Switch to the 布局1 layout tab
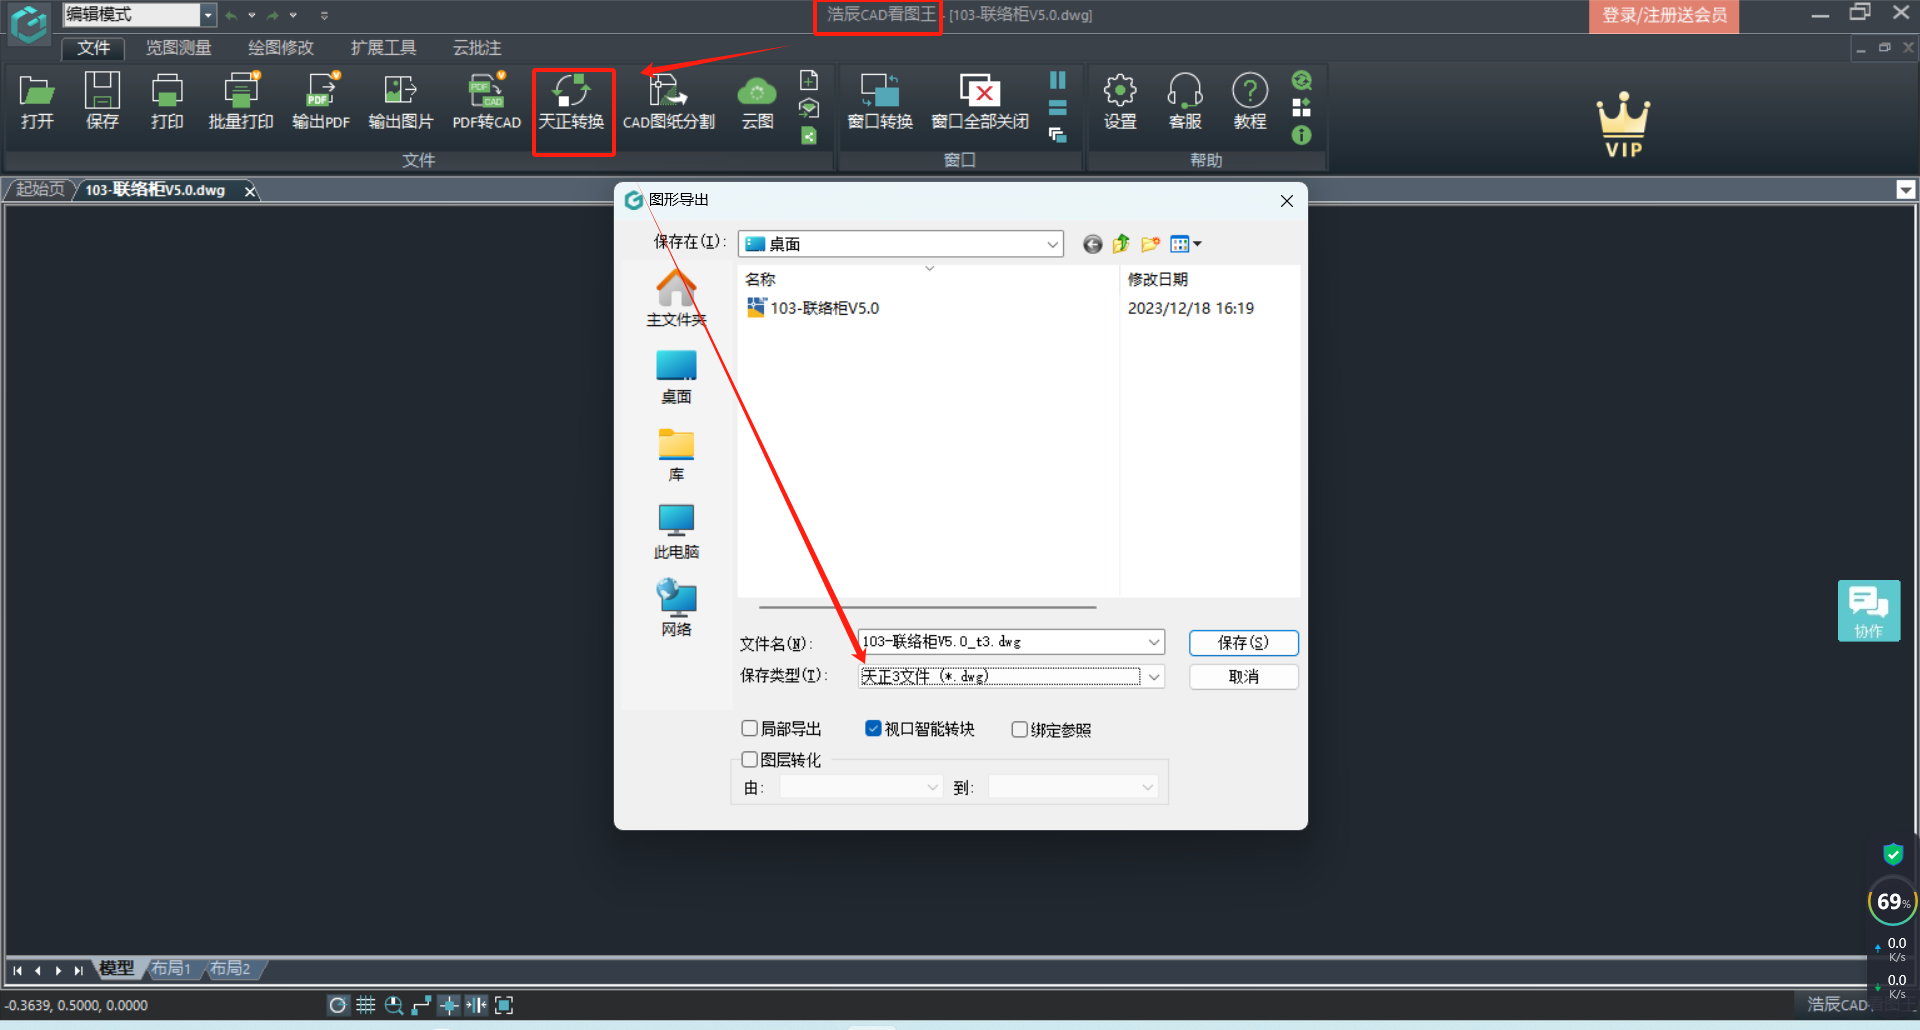 point(171,968)
